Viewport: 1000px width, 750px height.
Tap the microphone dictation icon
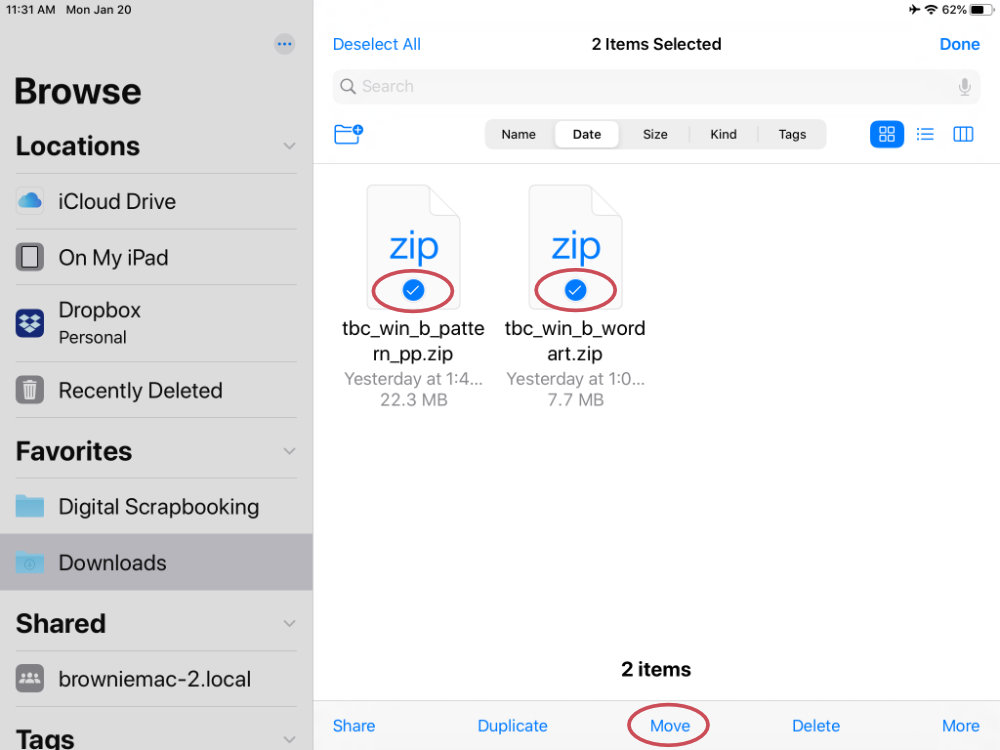964,86
